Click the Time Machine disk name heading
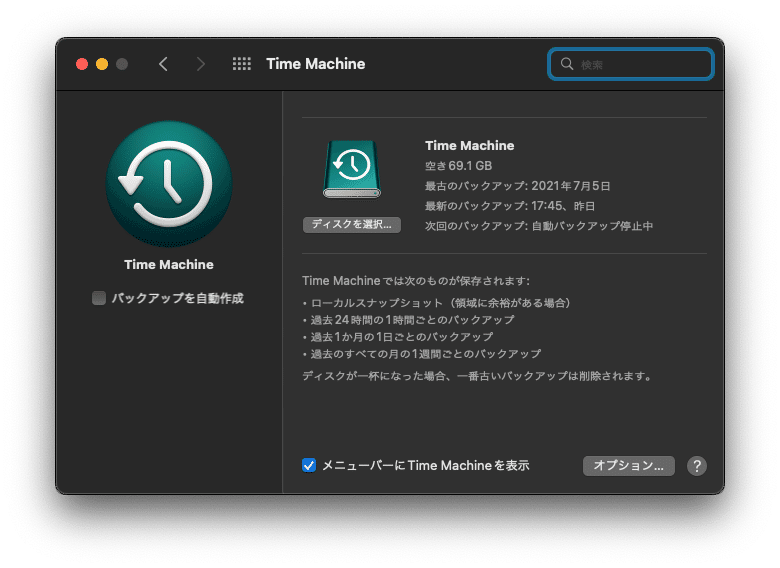780x568 pixels. (470, 145)
